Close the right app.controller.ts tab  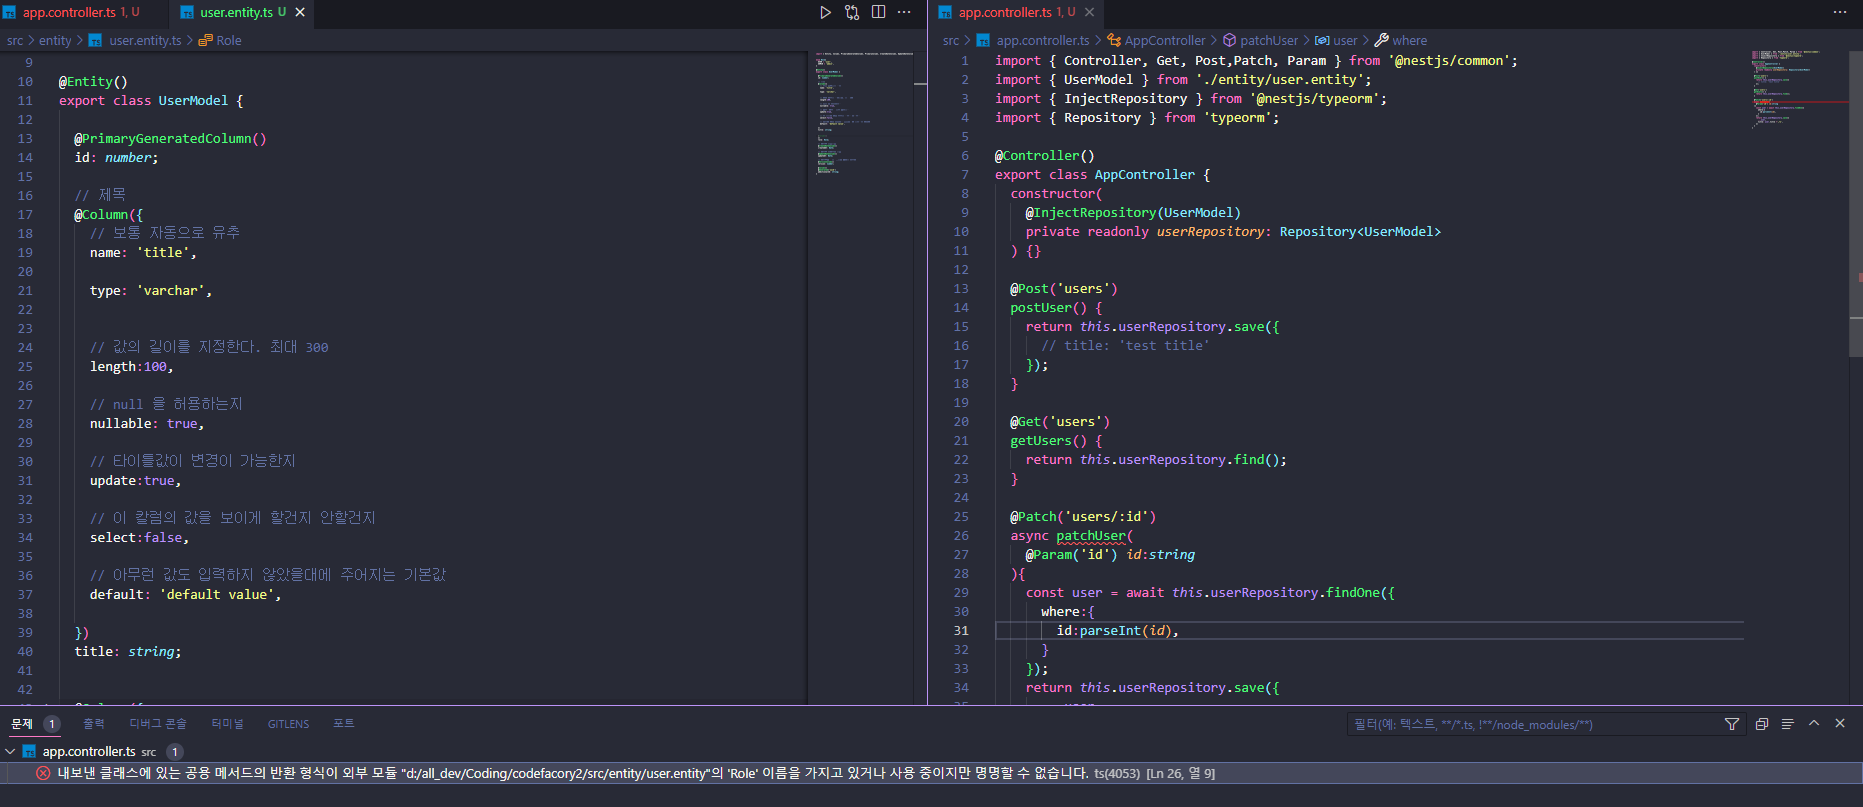point(1089,12)
